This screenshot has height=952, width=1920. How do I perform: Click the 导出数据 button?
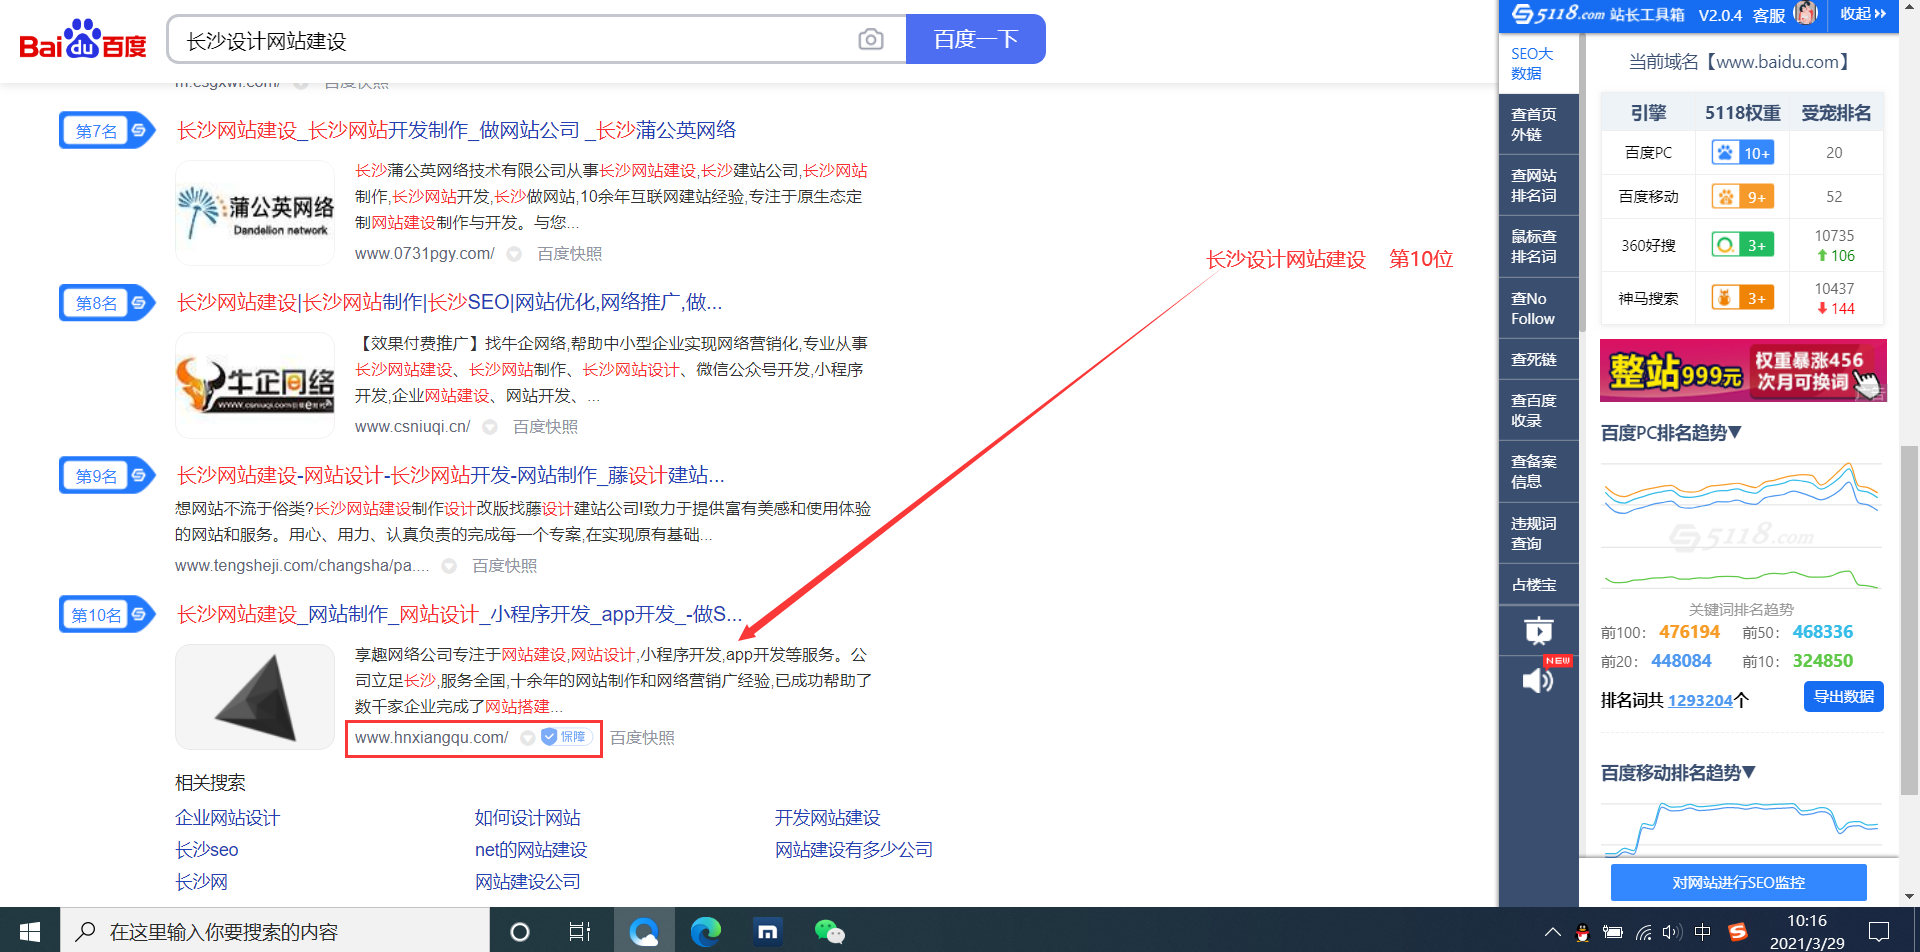1844,697
